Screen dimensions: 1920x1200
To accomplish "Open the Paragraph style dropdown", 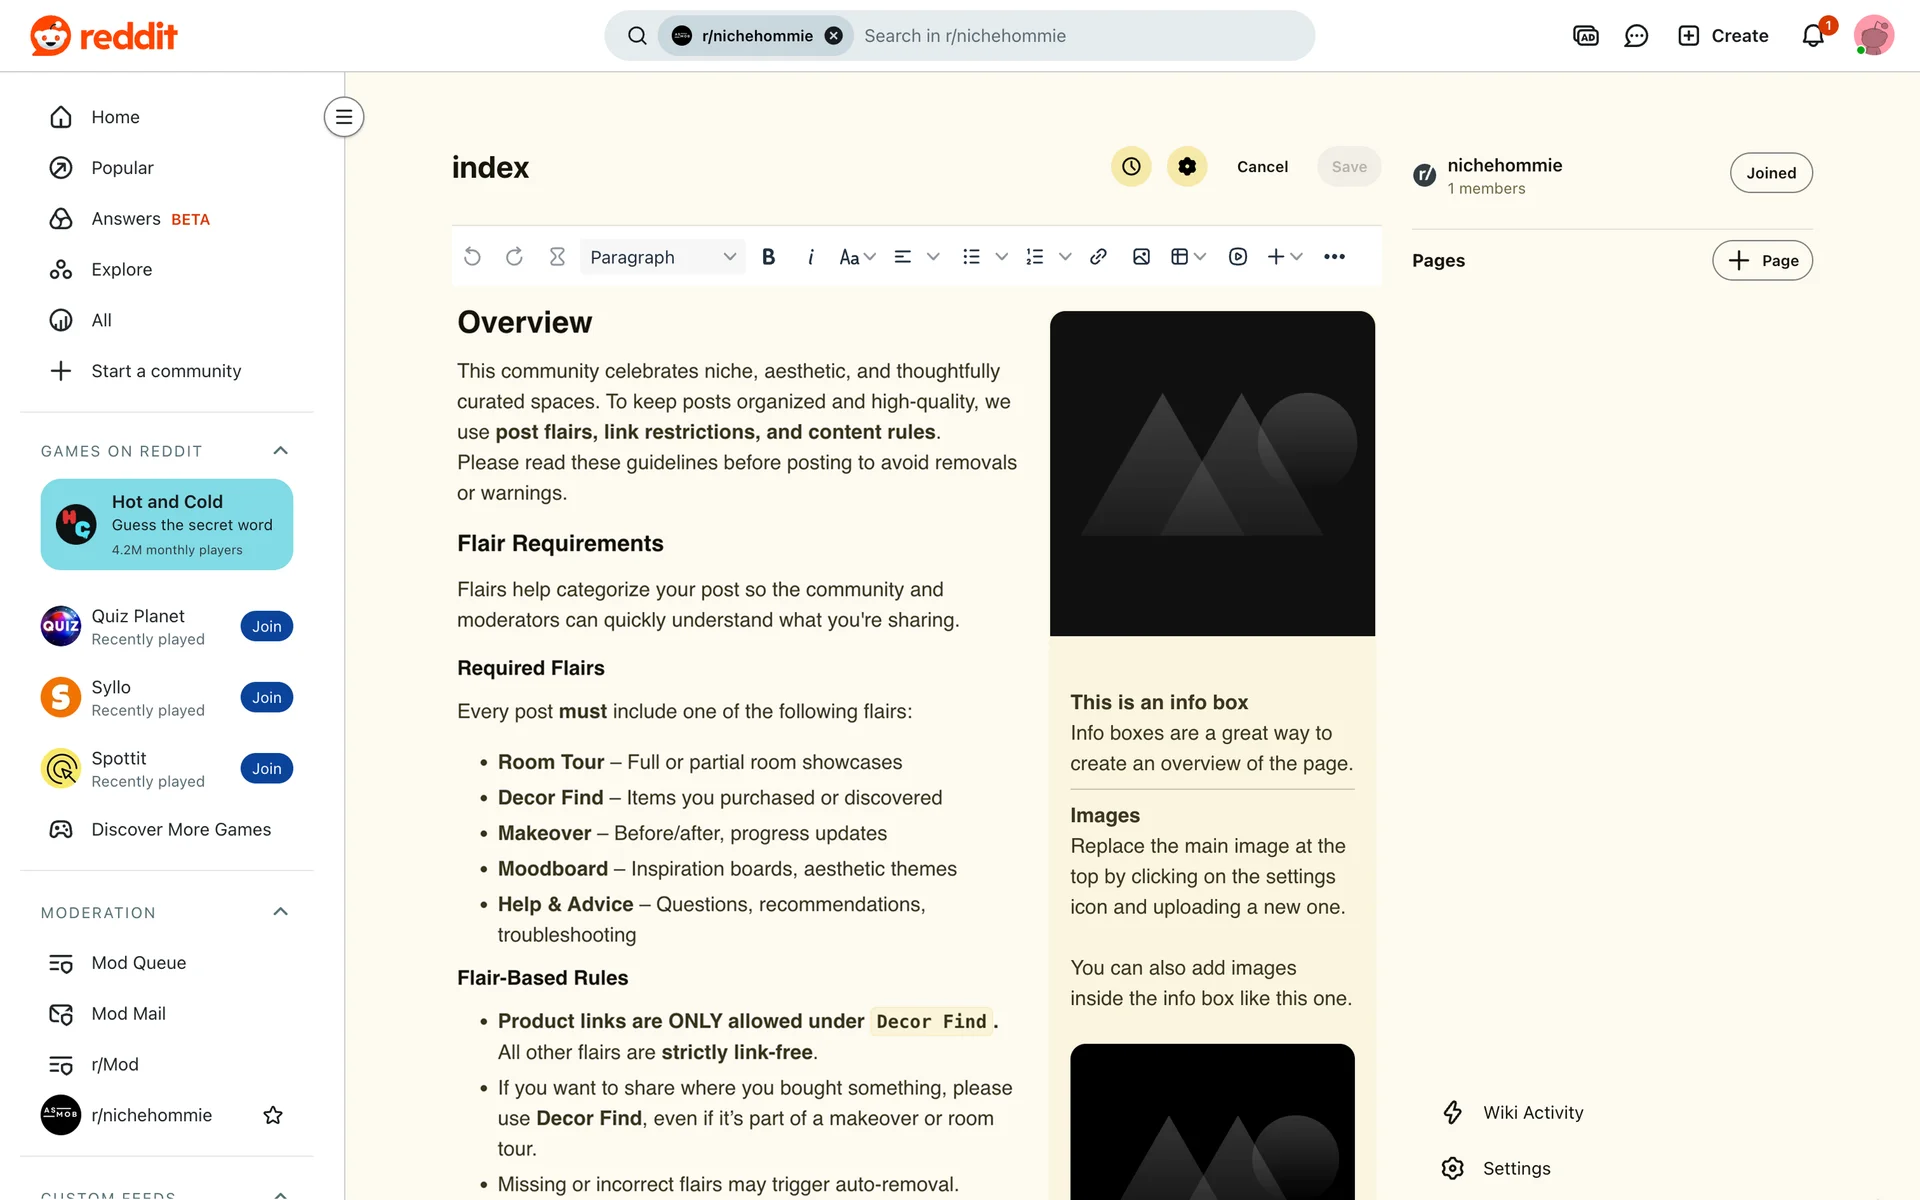I will point(662,257).
